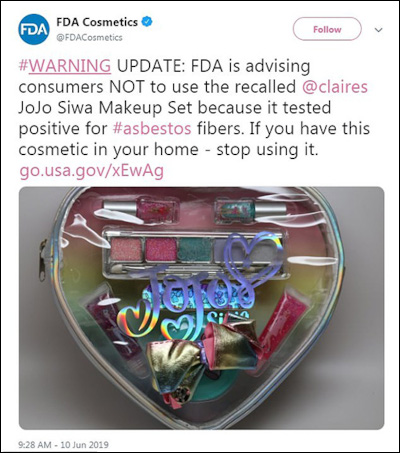The width and height of the screenshot is (400, 453).
Task: Click the zipper pull on heart-shaped bag
Action: [42, 258]
